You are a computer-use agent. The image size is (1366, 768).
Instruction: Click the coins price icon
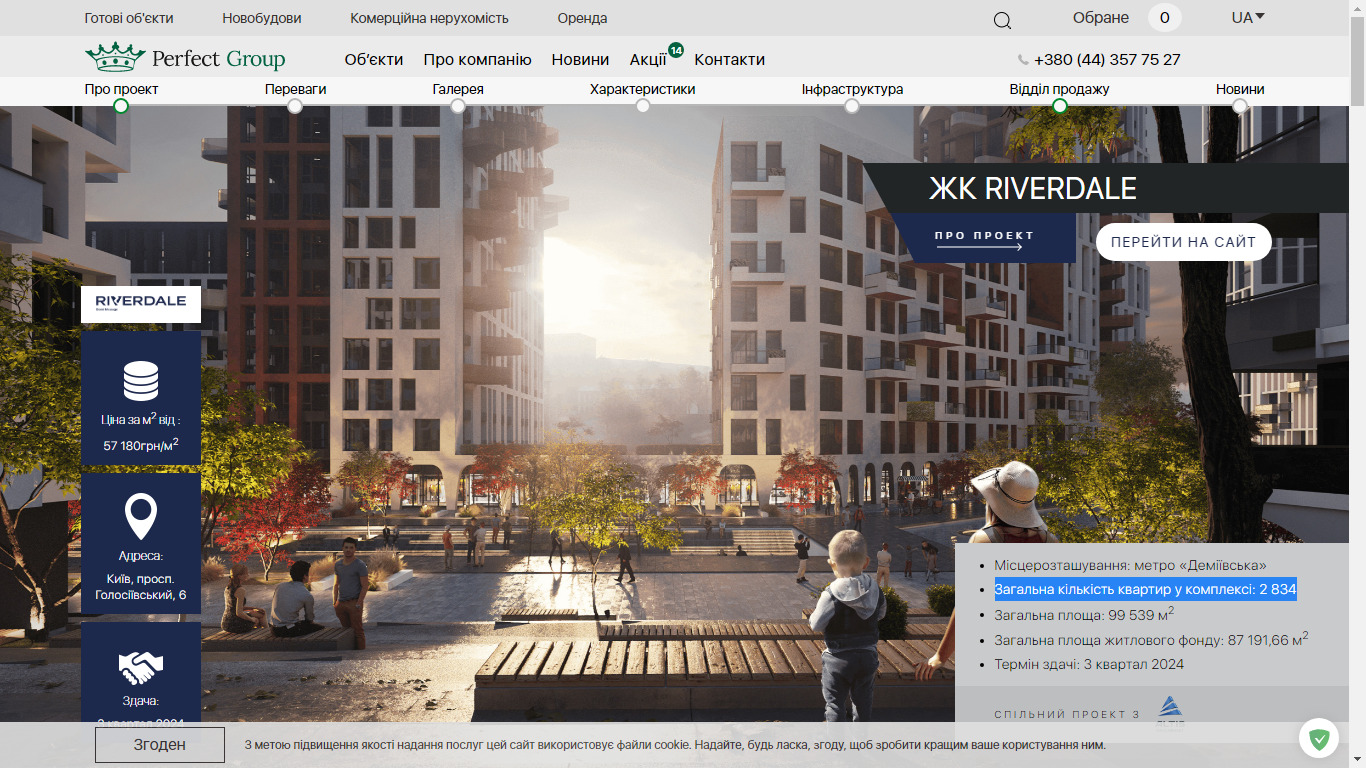point(141,381)
